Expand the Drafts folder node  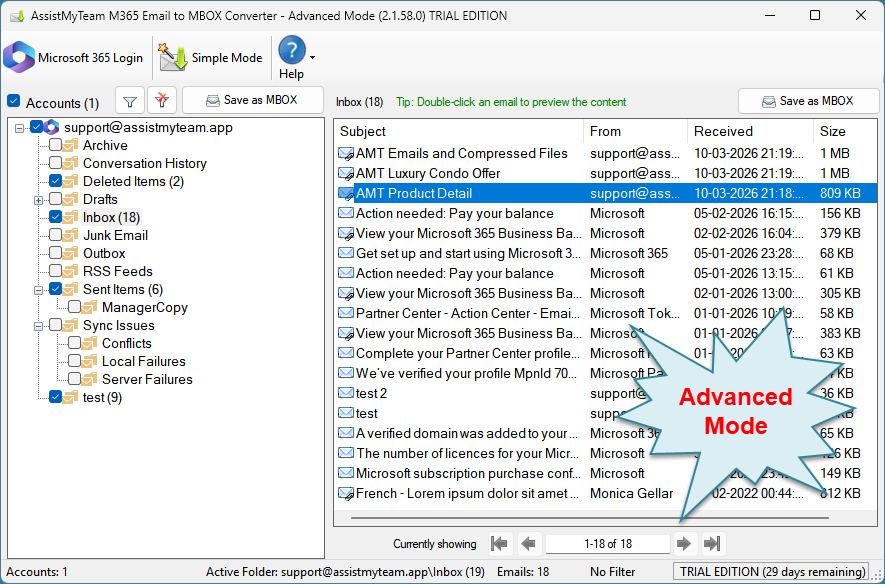point(39,199)
